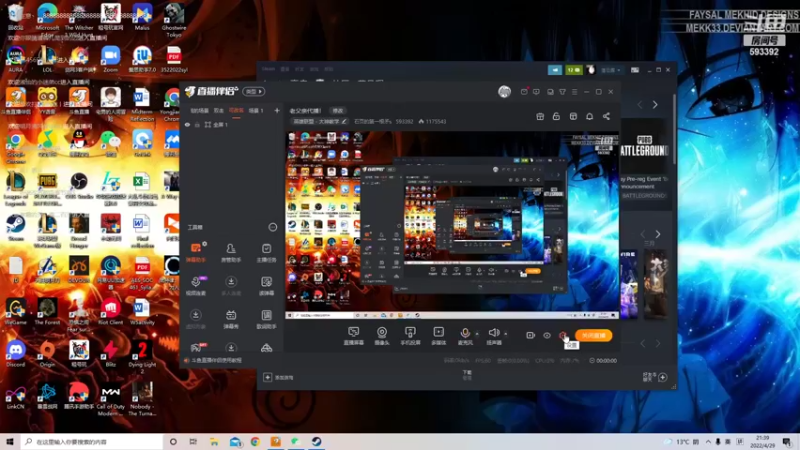The image size is (800, 450).
Task: Click the 修改 edit button next to title
Action: coord(338,110)
